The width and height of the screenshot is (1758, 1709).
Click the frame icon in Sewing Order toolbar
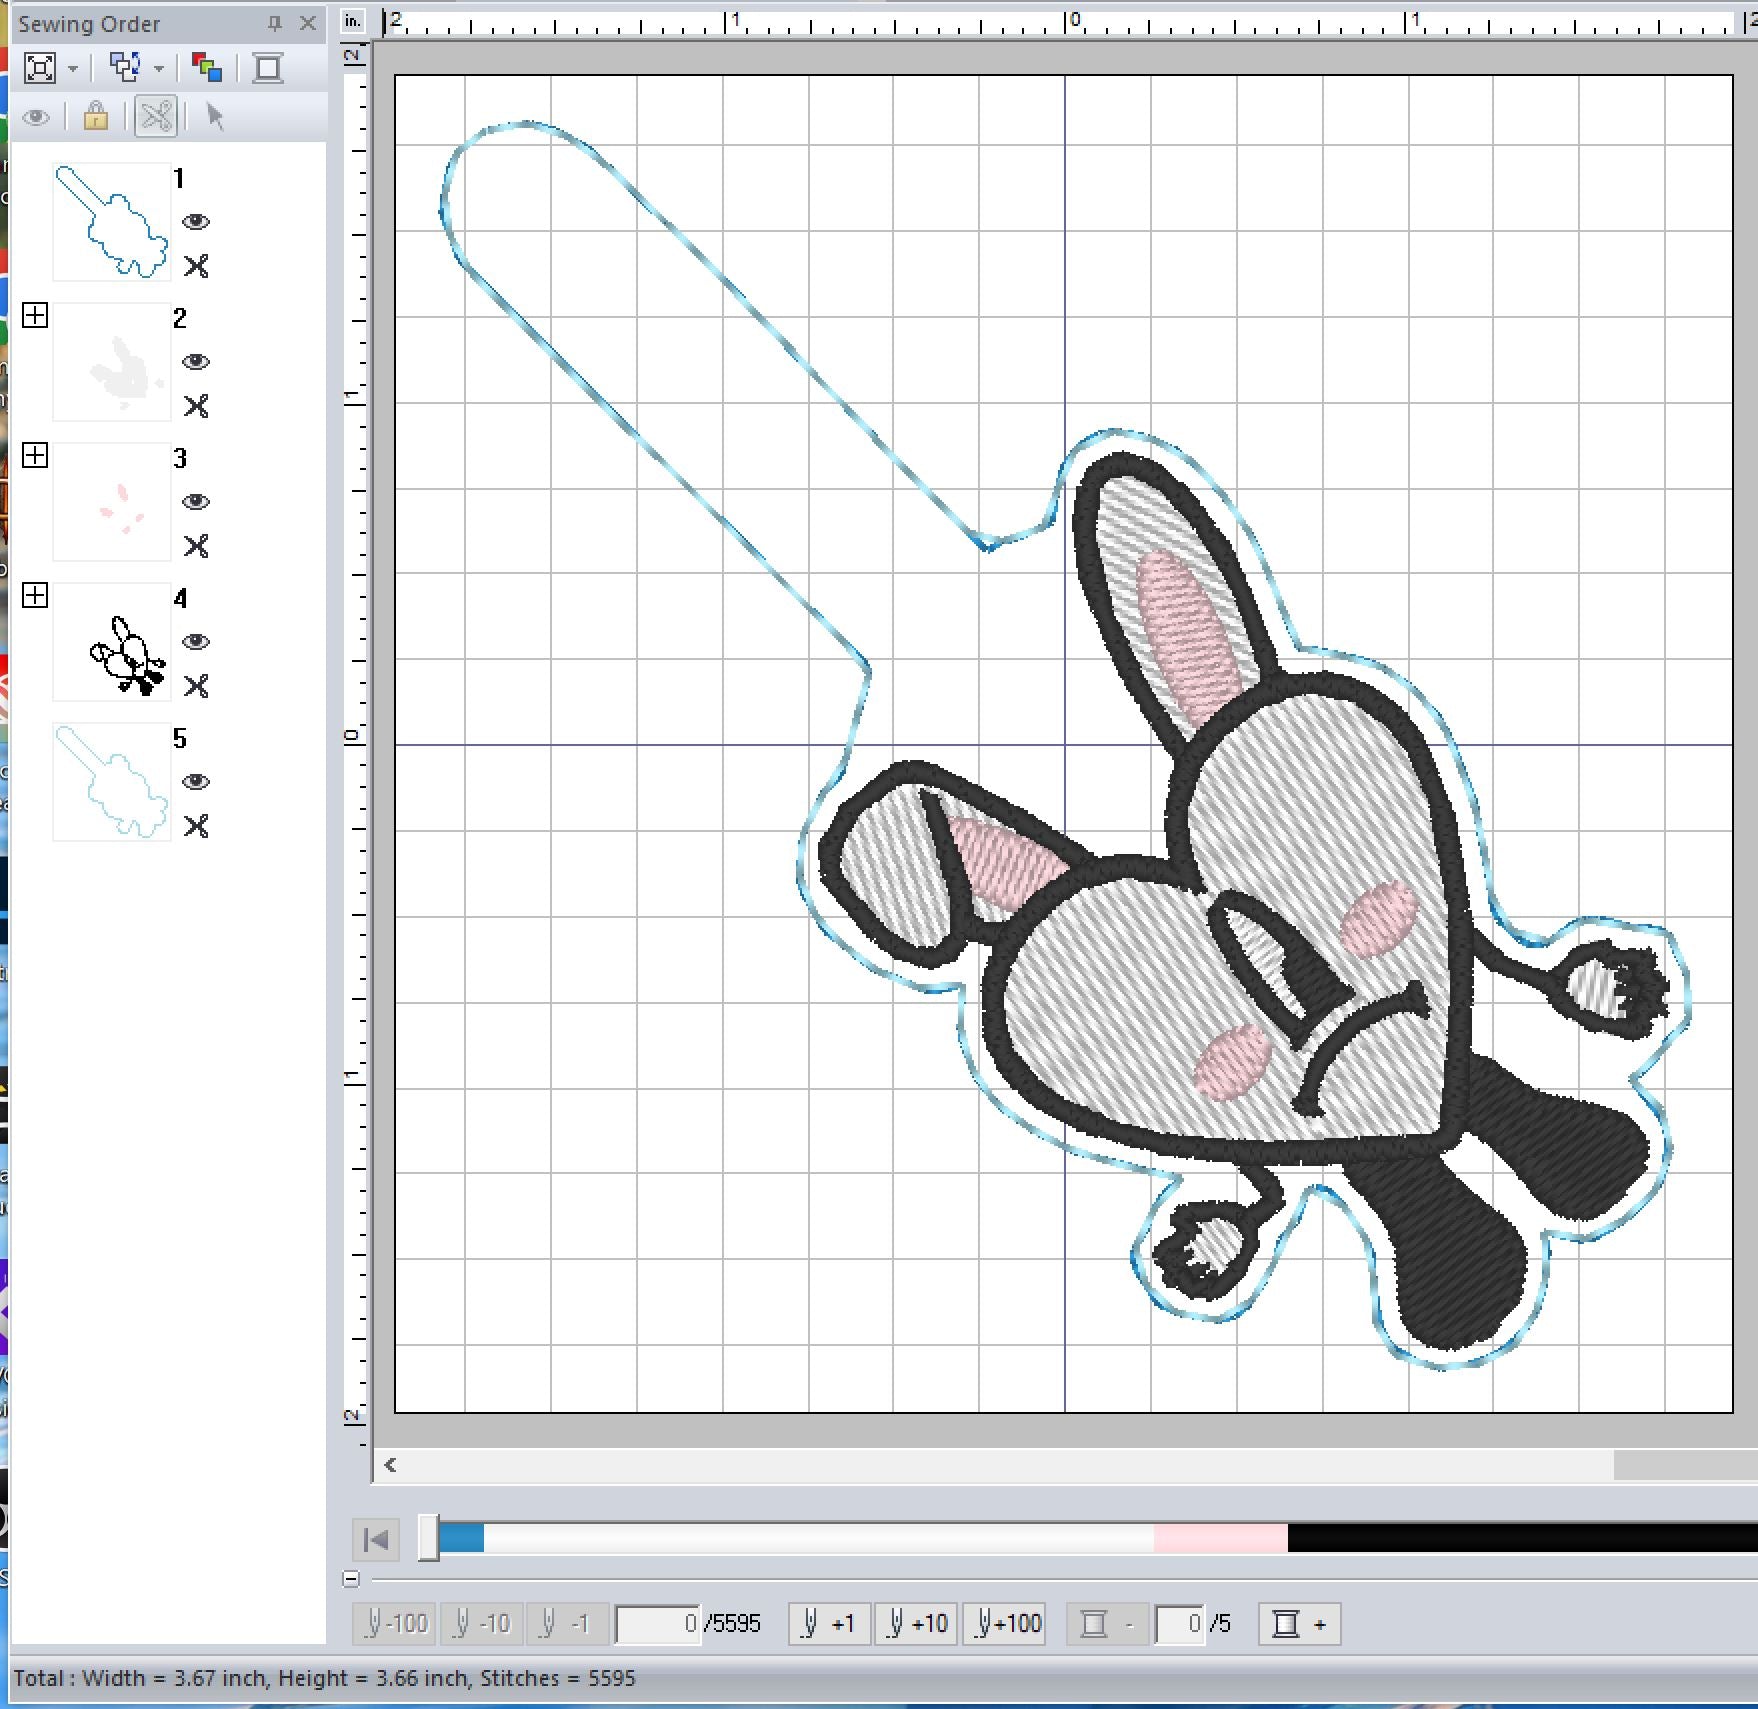(268, 68)
